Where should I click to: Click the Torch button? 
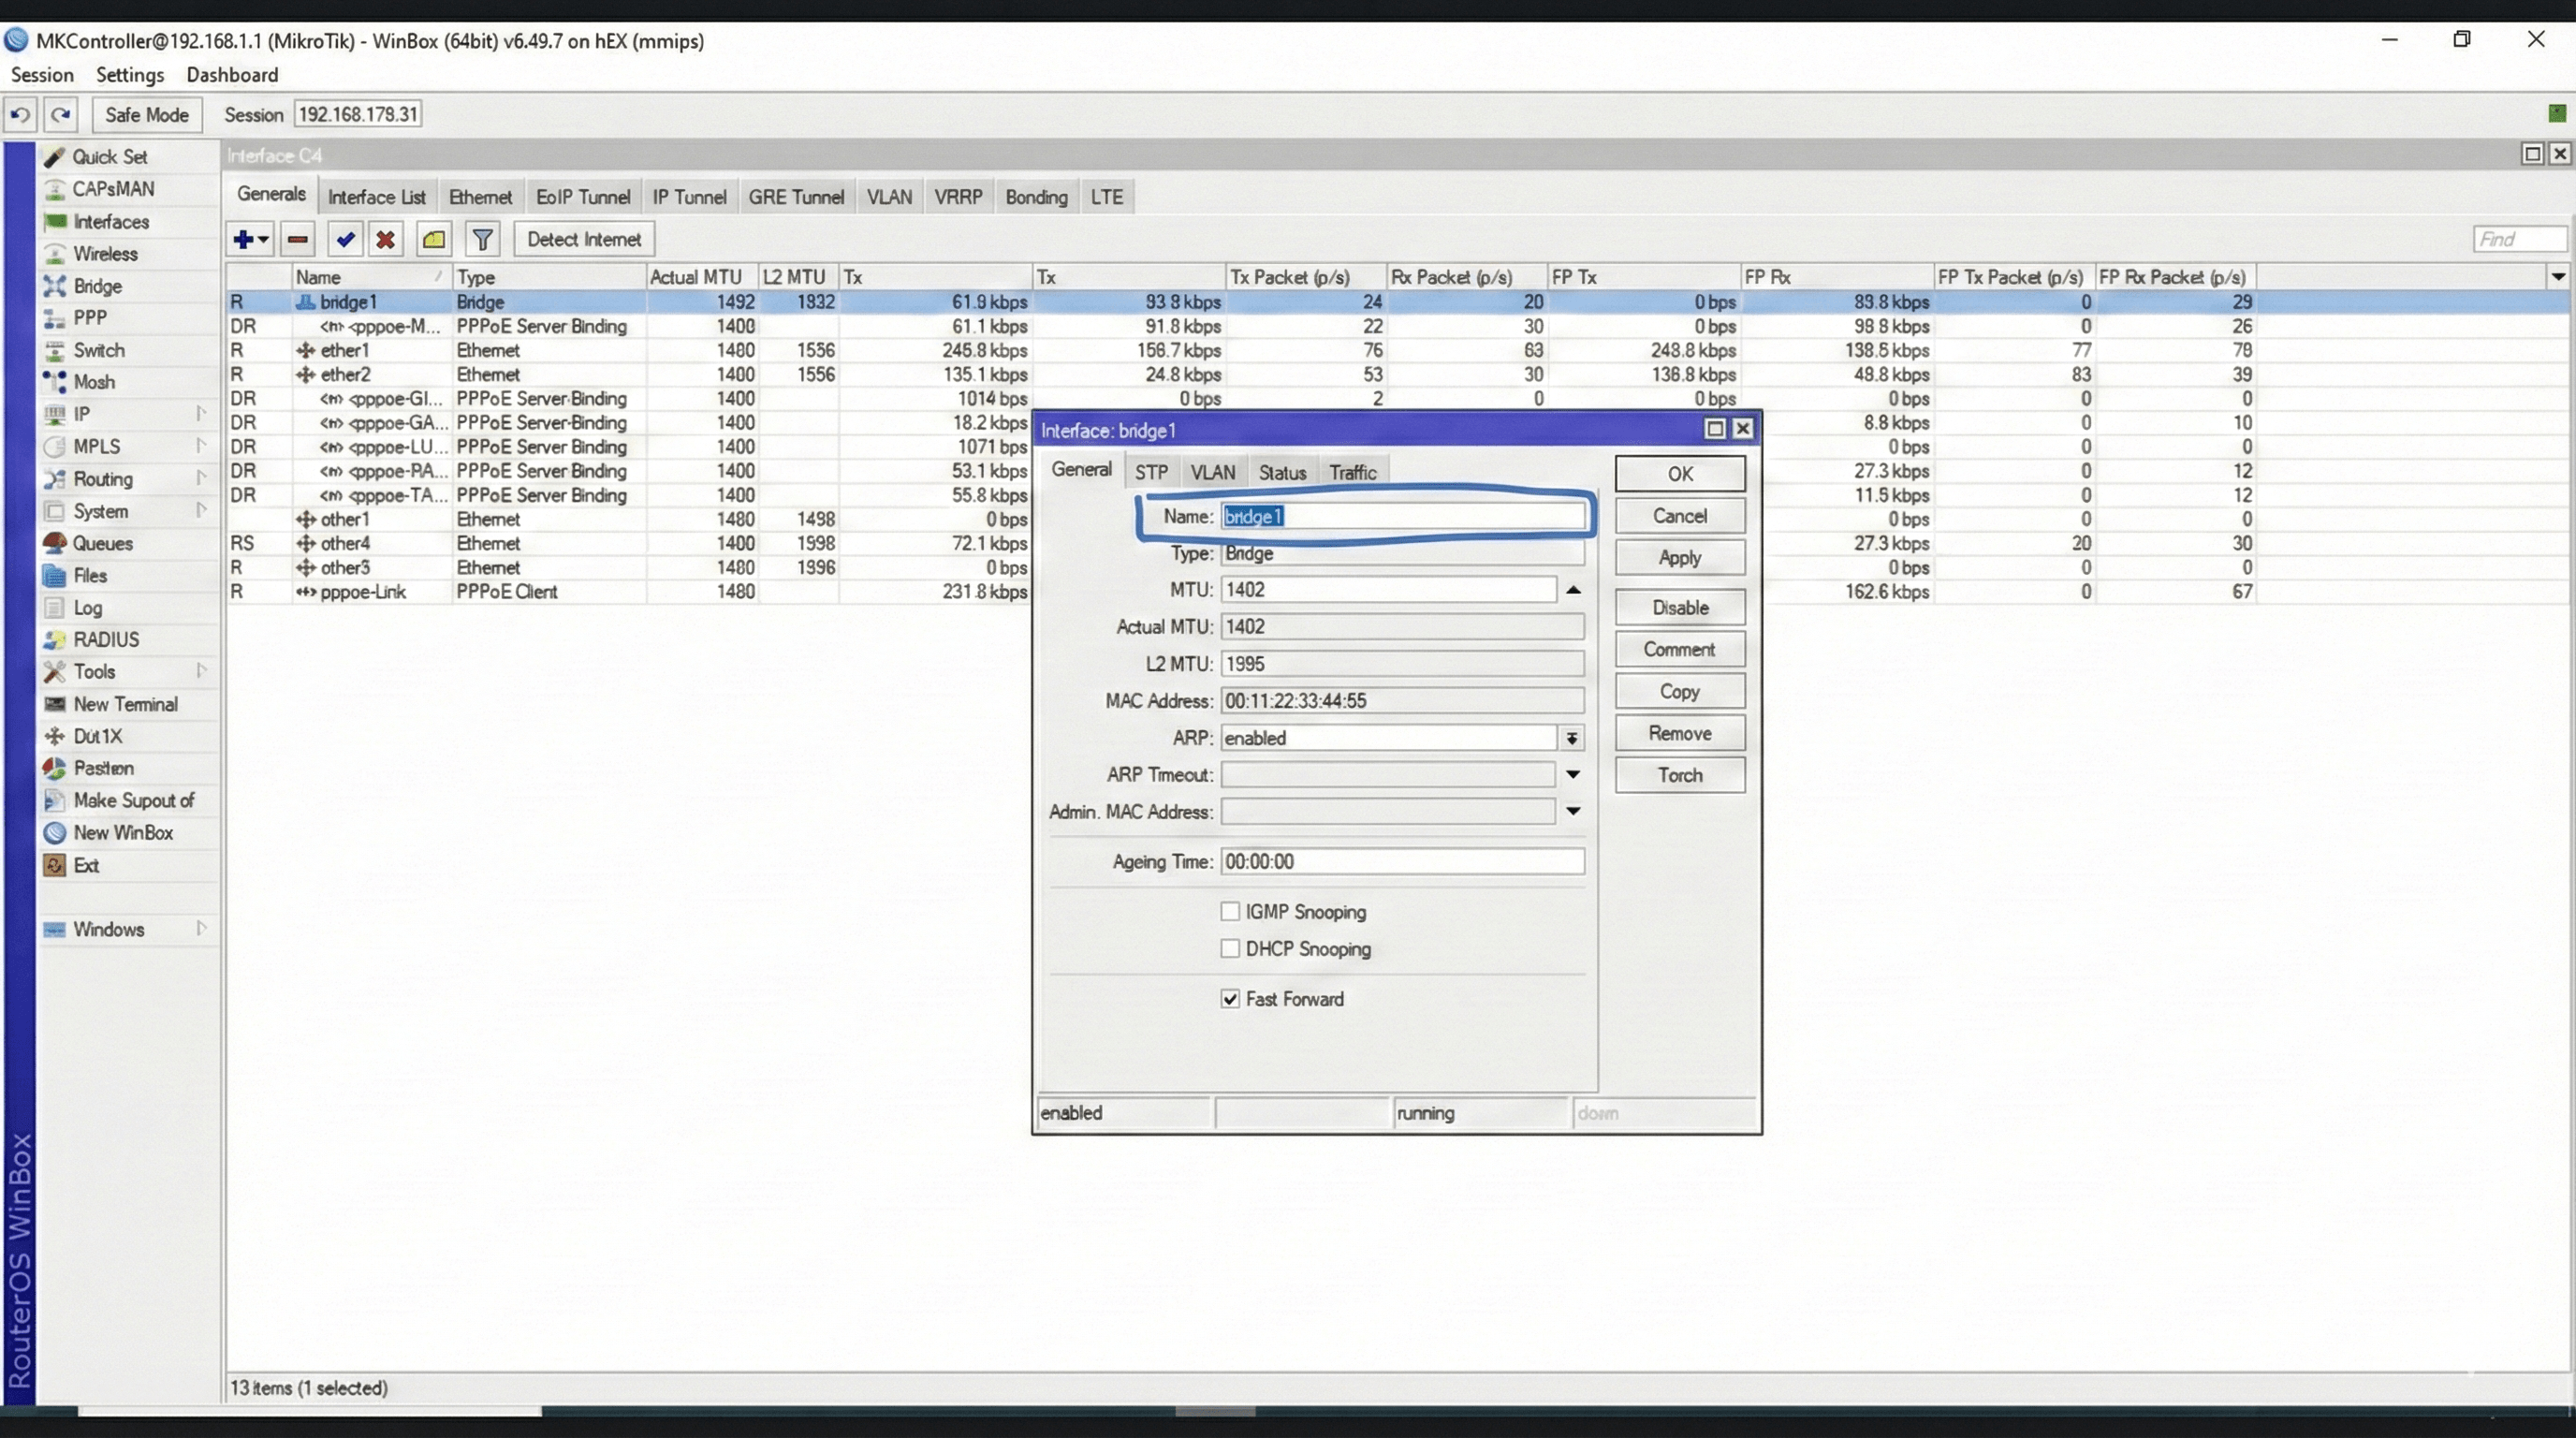tap(1679, 775)
